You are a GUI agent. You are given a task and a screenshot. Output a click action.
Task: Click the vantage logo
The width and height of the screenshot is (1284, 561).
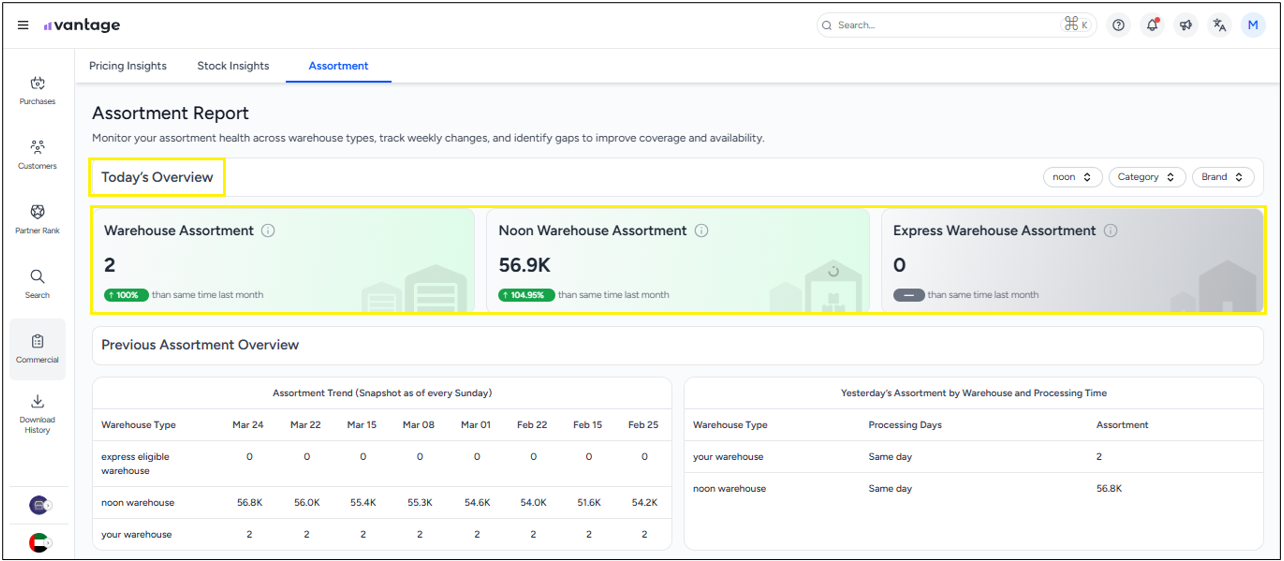point(82,25)
